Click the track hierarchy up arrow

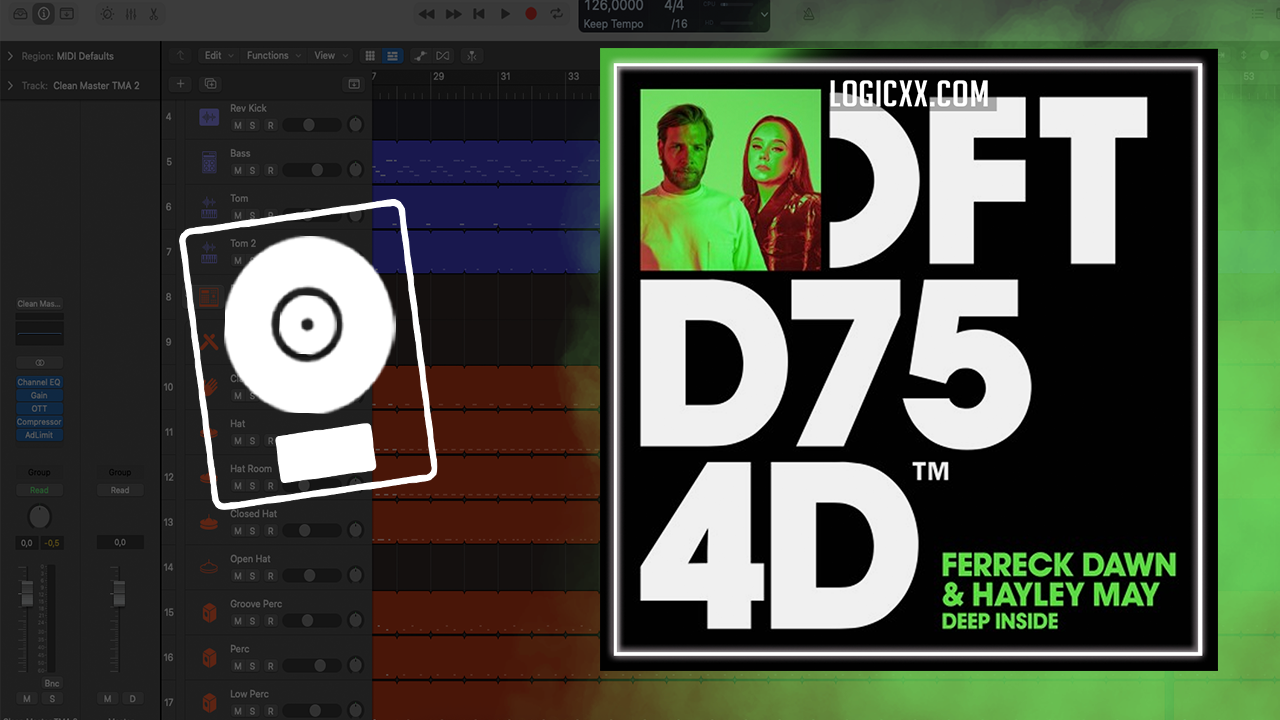[x=180, y=56]
